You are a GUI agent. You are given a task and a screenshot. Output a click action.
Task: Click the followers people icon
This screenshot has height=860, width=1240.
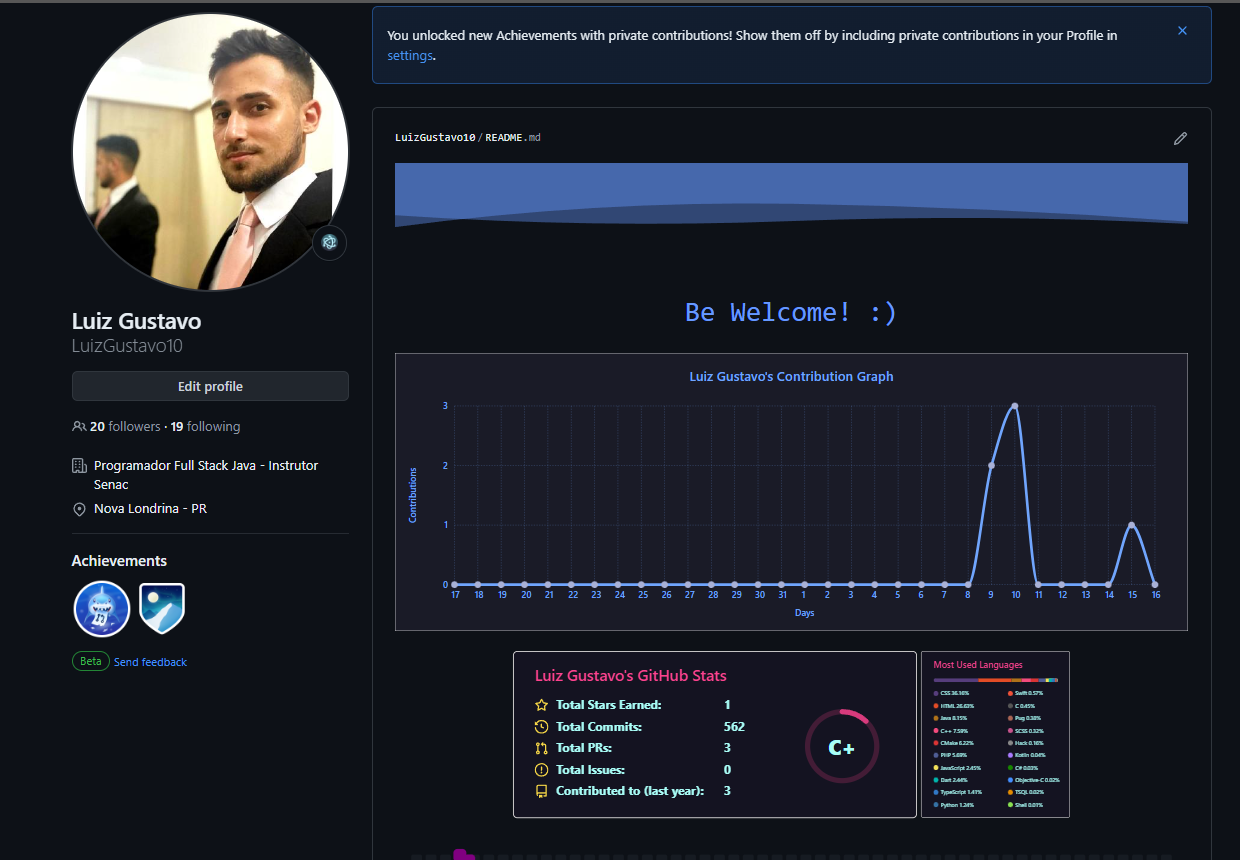tap(79, 426)
